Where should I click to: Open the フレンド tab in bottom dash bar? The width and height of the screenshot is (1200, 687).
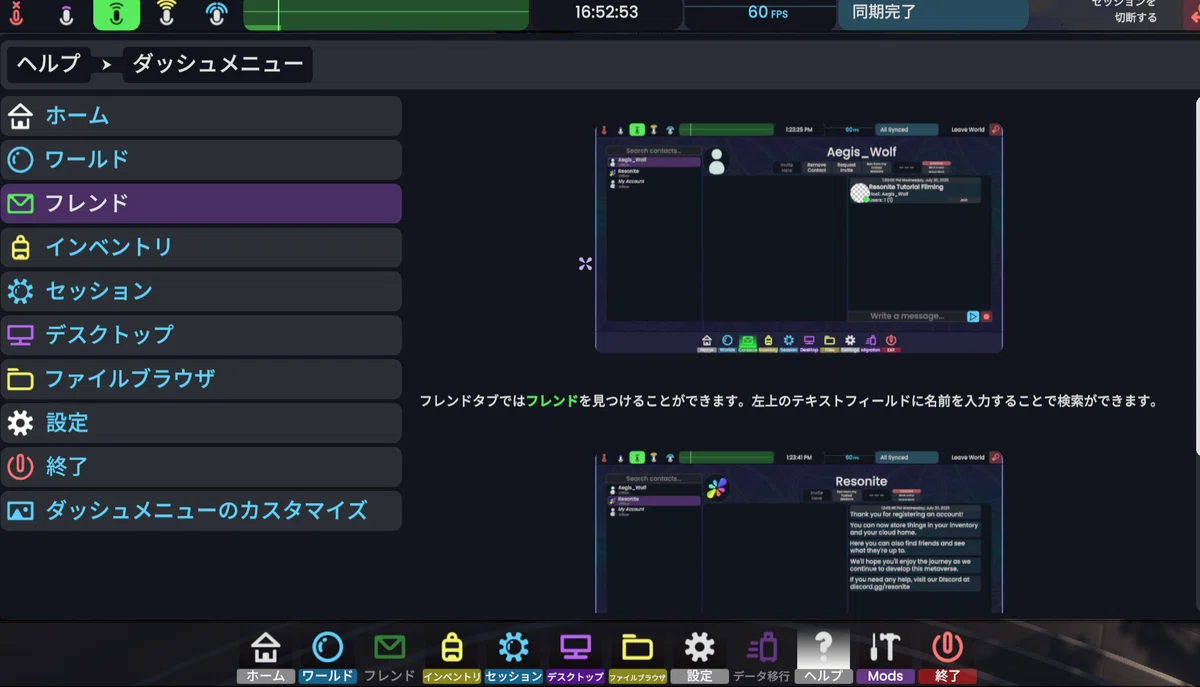point(389,656)
